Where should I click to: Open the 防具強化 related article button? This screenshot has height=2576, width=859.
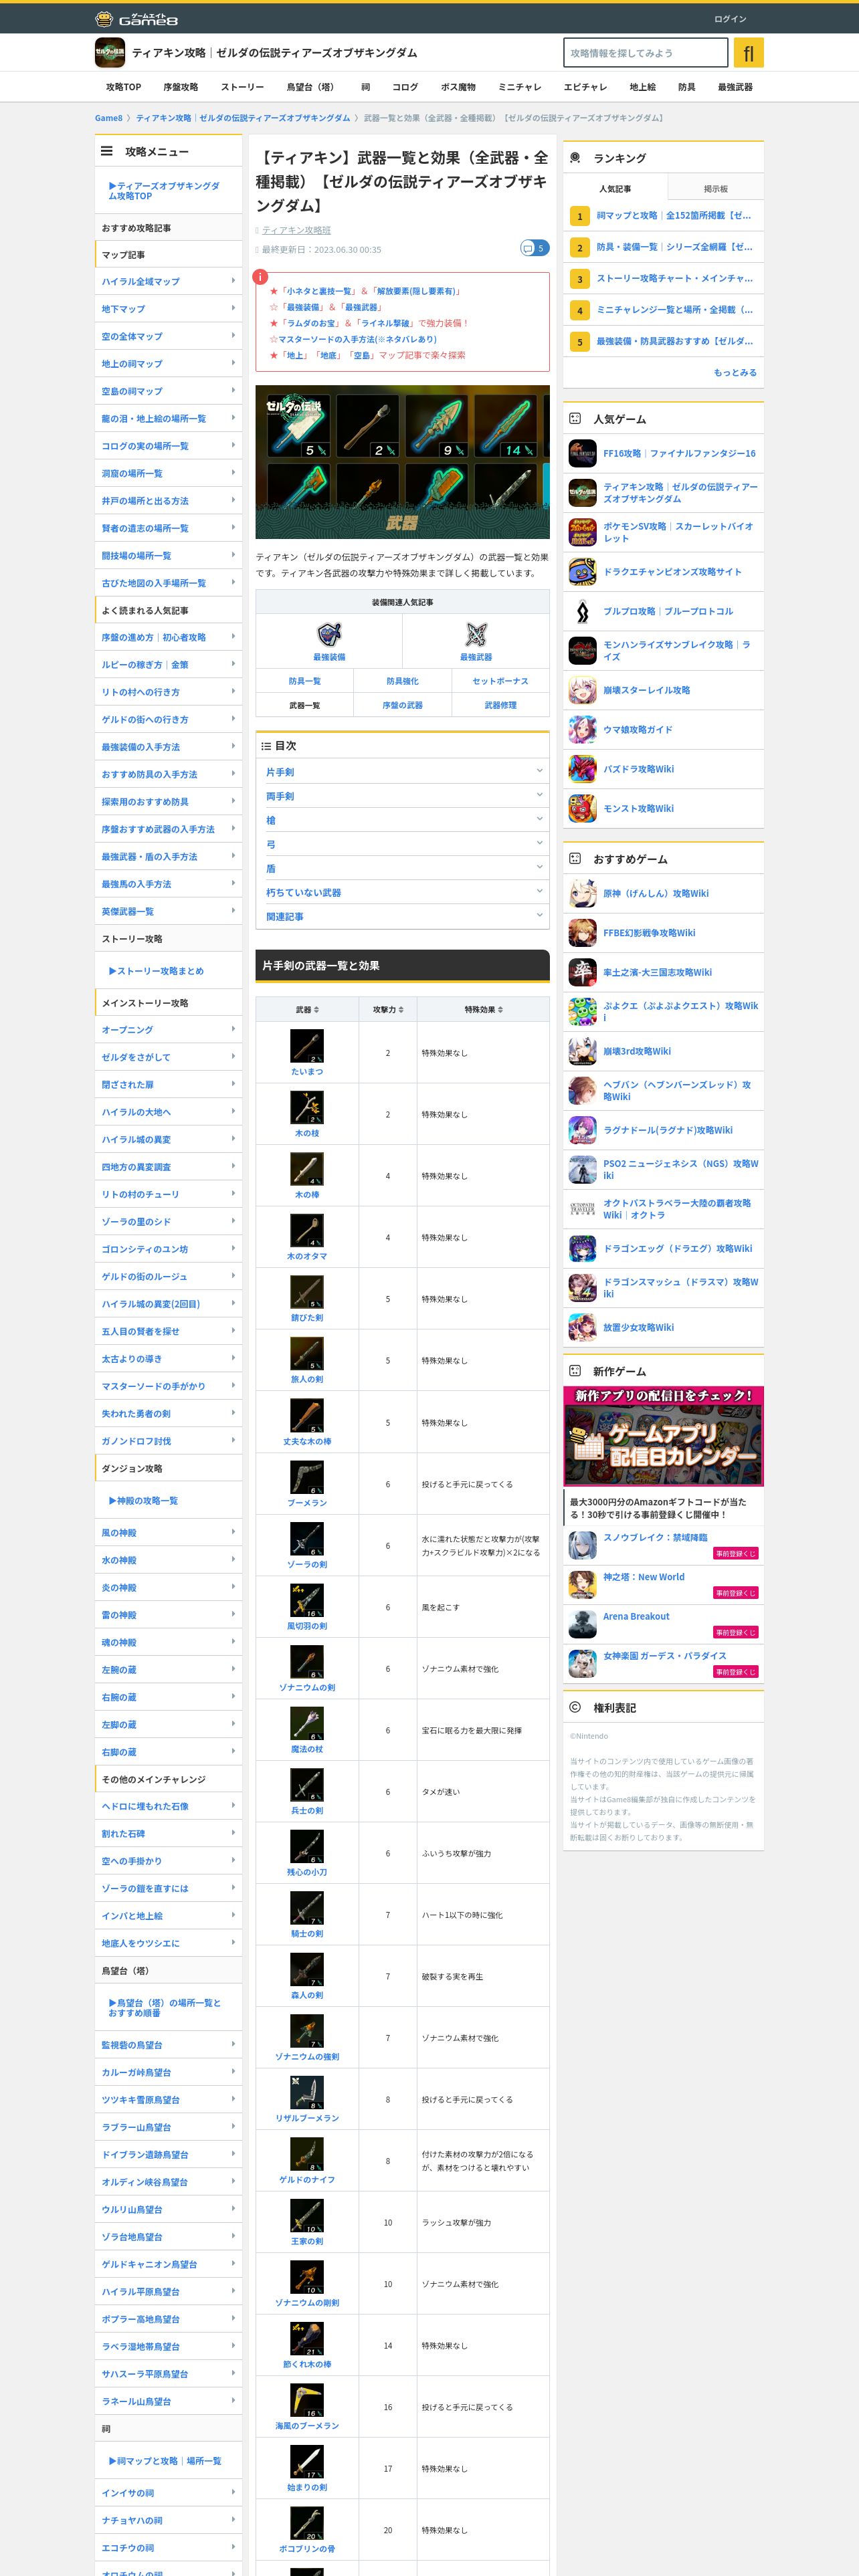click(402, 681)
